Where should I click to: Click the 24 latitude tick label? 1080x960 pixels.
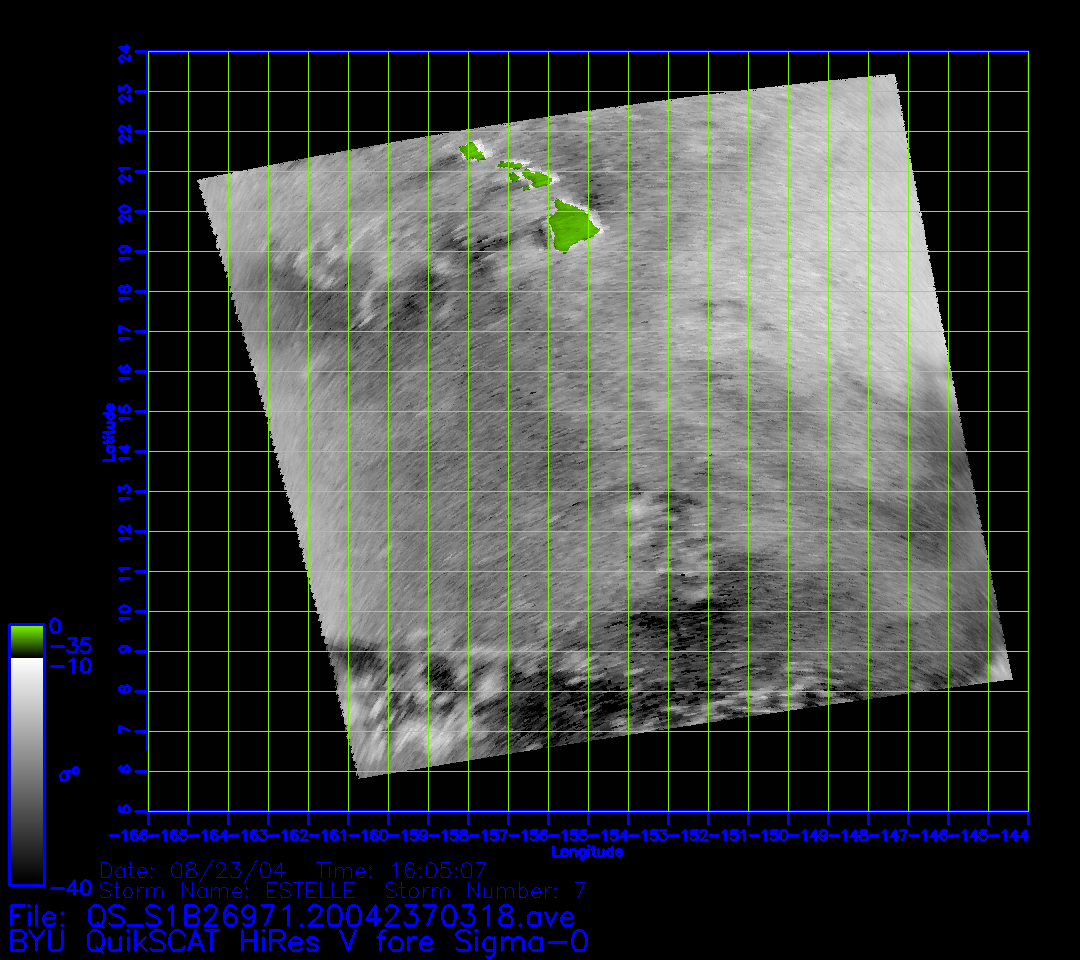tap(125, 51)
